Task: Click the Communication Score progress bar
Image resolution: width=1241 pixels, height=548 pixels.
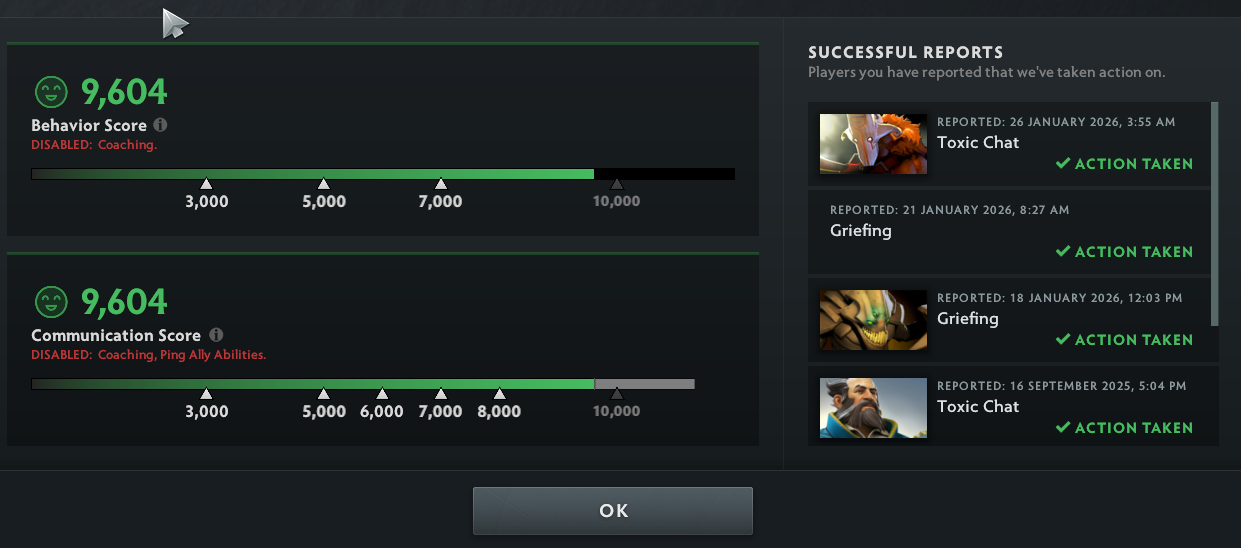Action: [363, 384]
